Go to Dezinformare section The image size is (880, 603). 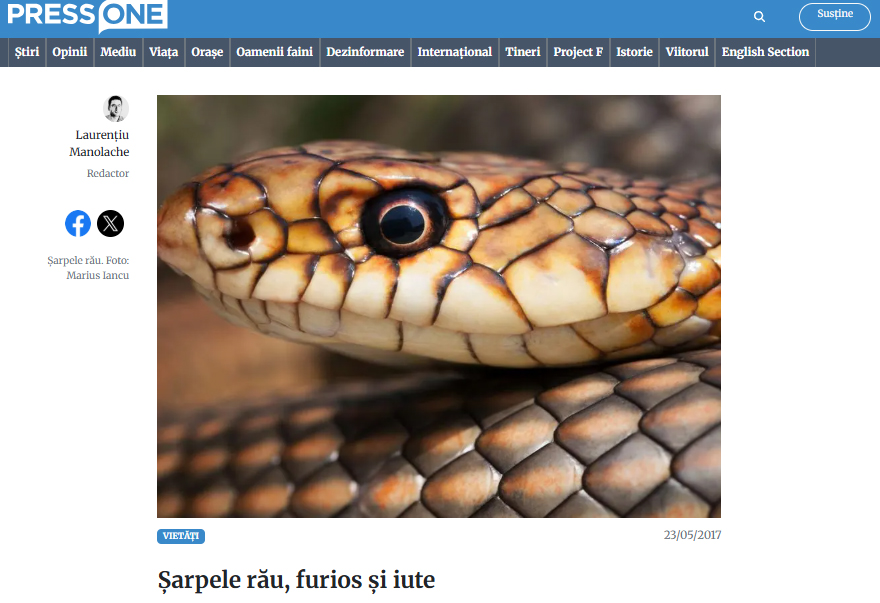[x=365, y=52]
